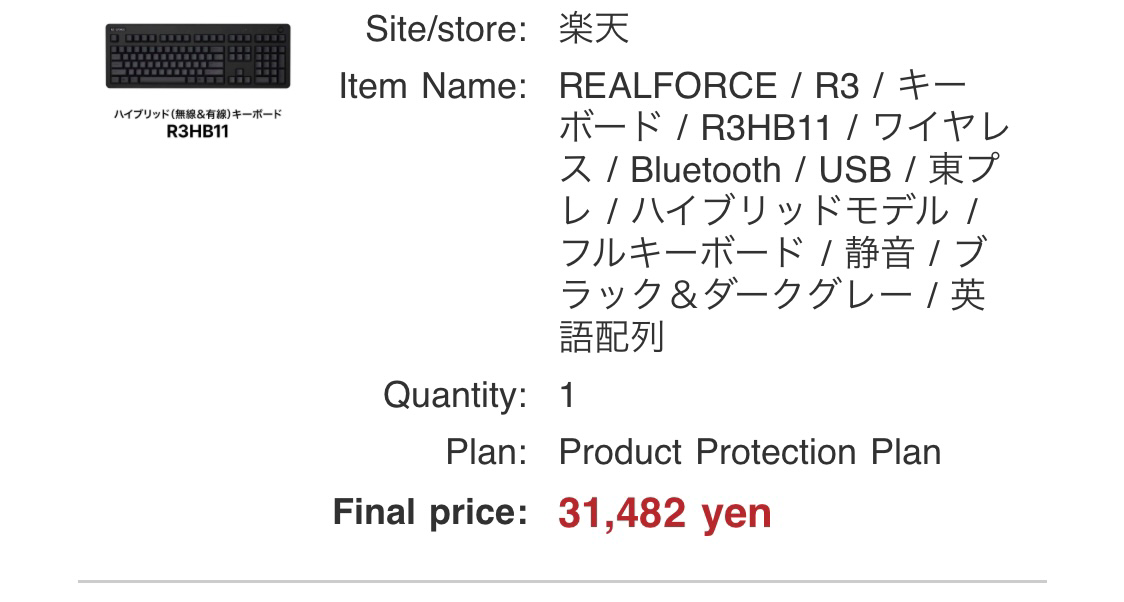The height and width of the screenshot is (602, 1124).
Task: Click the ハイブリッドモデル text line
Action: pyautogui.click(x=790, y=211)
